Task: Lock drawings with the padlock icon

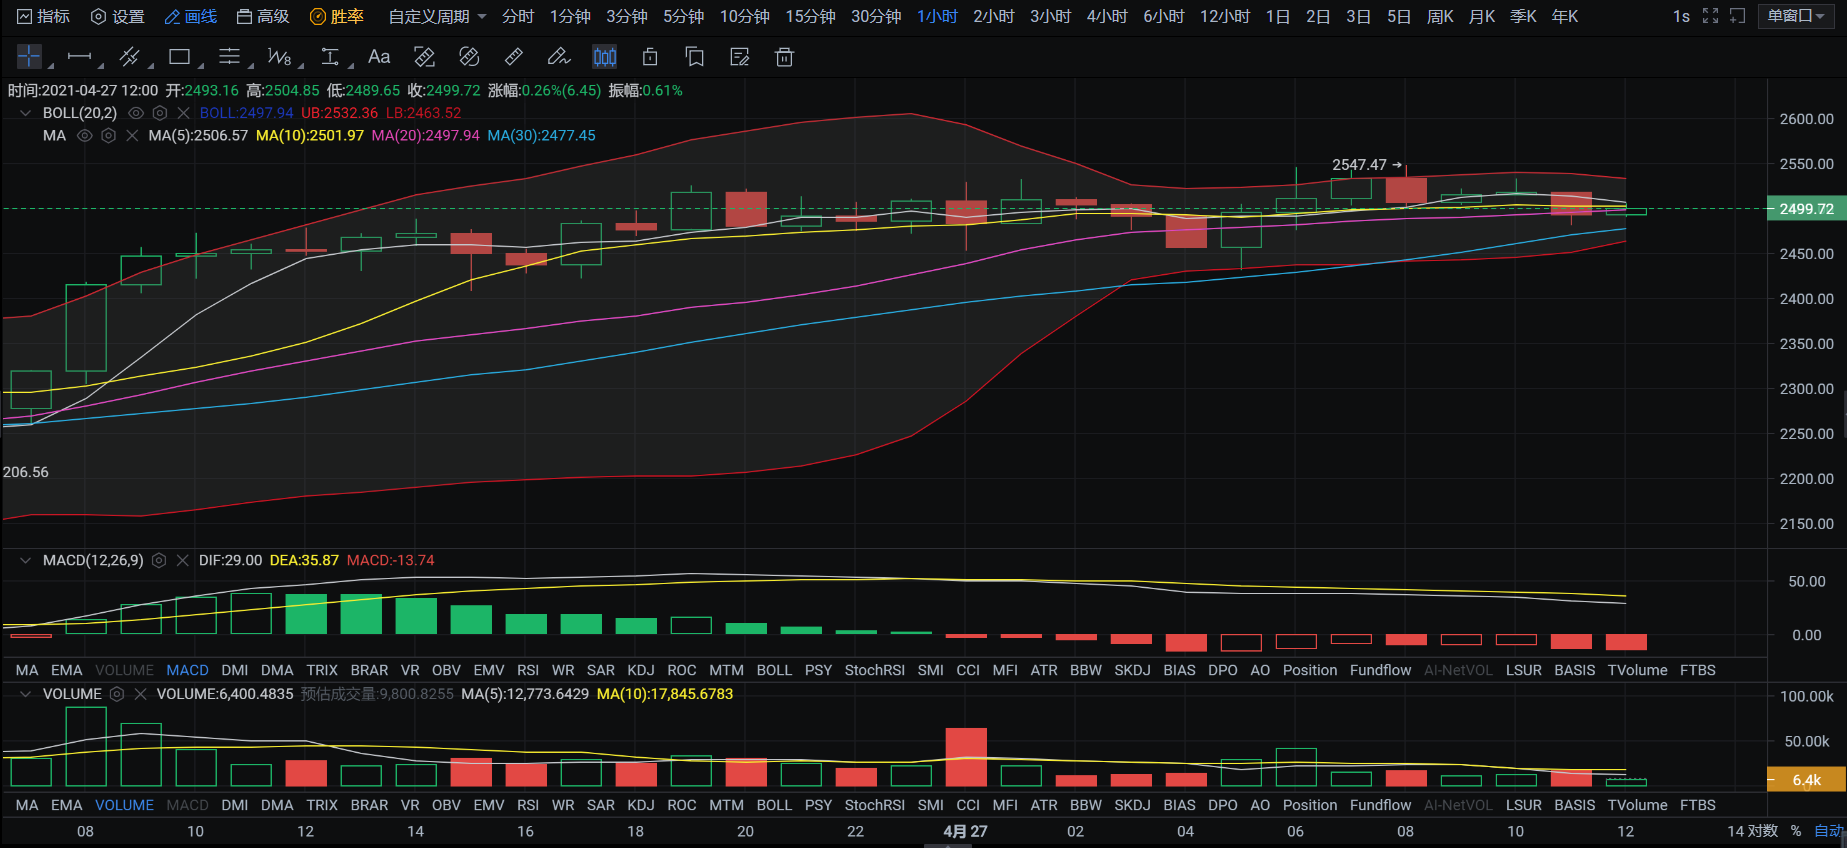Action: (650, 57)
